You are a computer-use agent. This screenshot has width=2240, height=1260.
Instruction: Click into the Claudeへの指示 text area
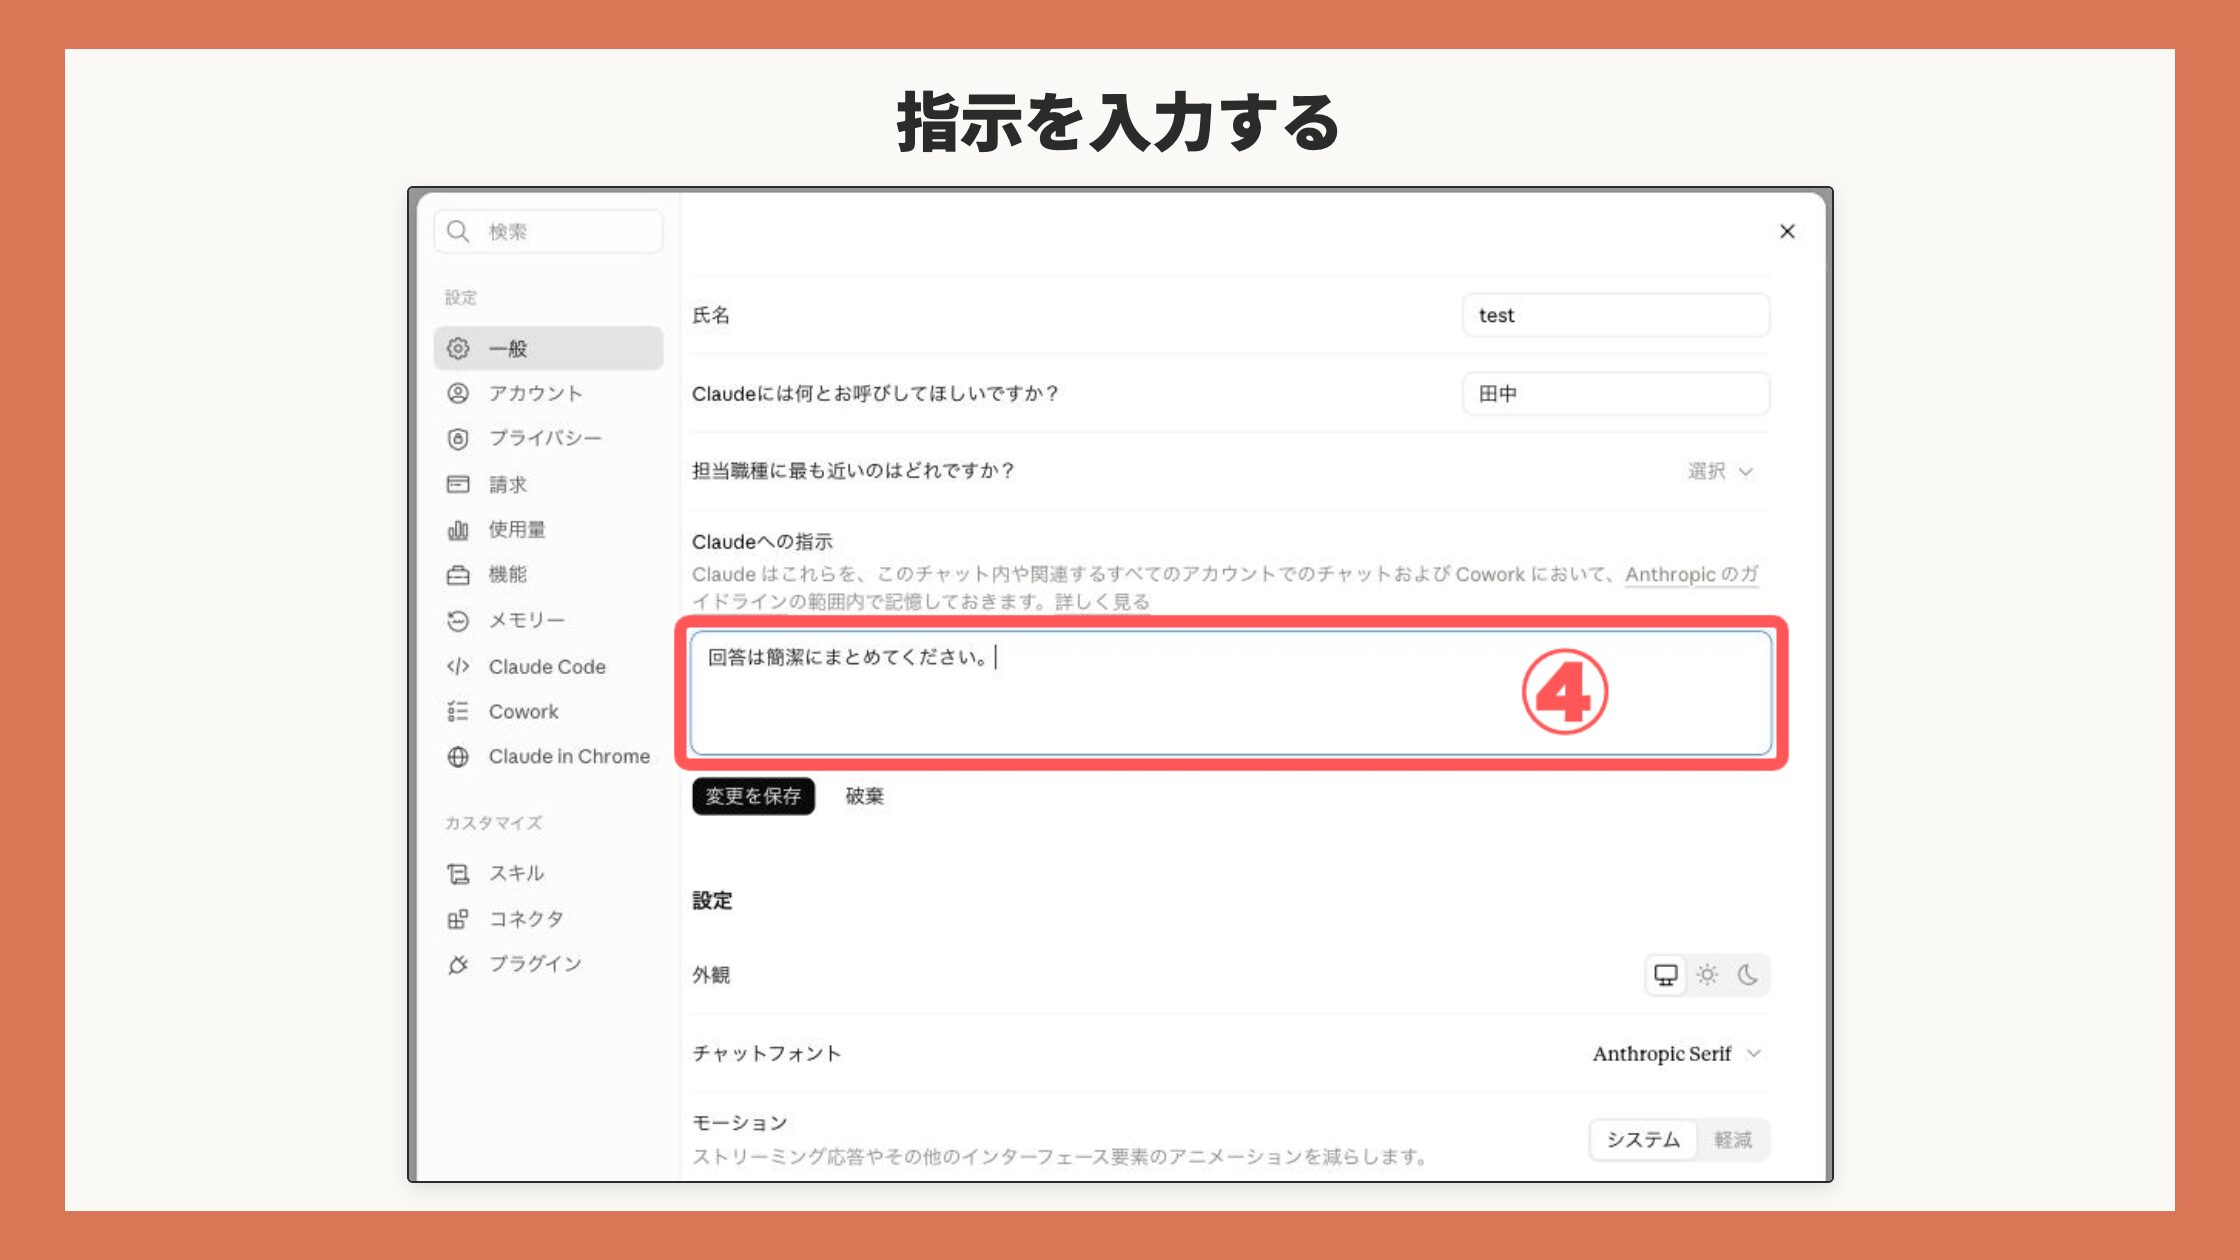pos(1231,693)
